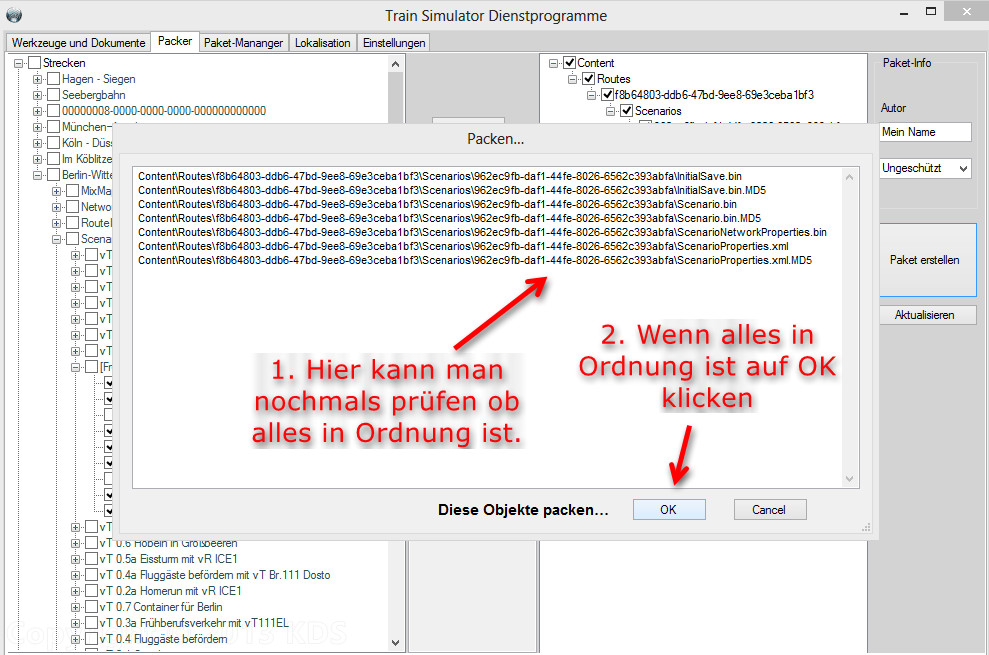This screenshot has height=655, width=989.
Task: Expand the Seebergbahn node
Action: (38, 95)
